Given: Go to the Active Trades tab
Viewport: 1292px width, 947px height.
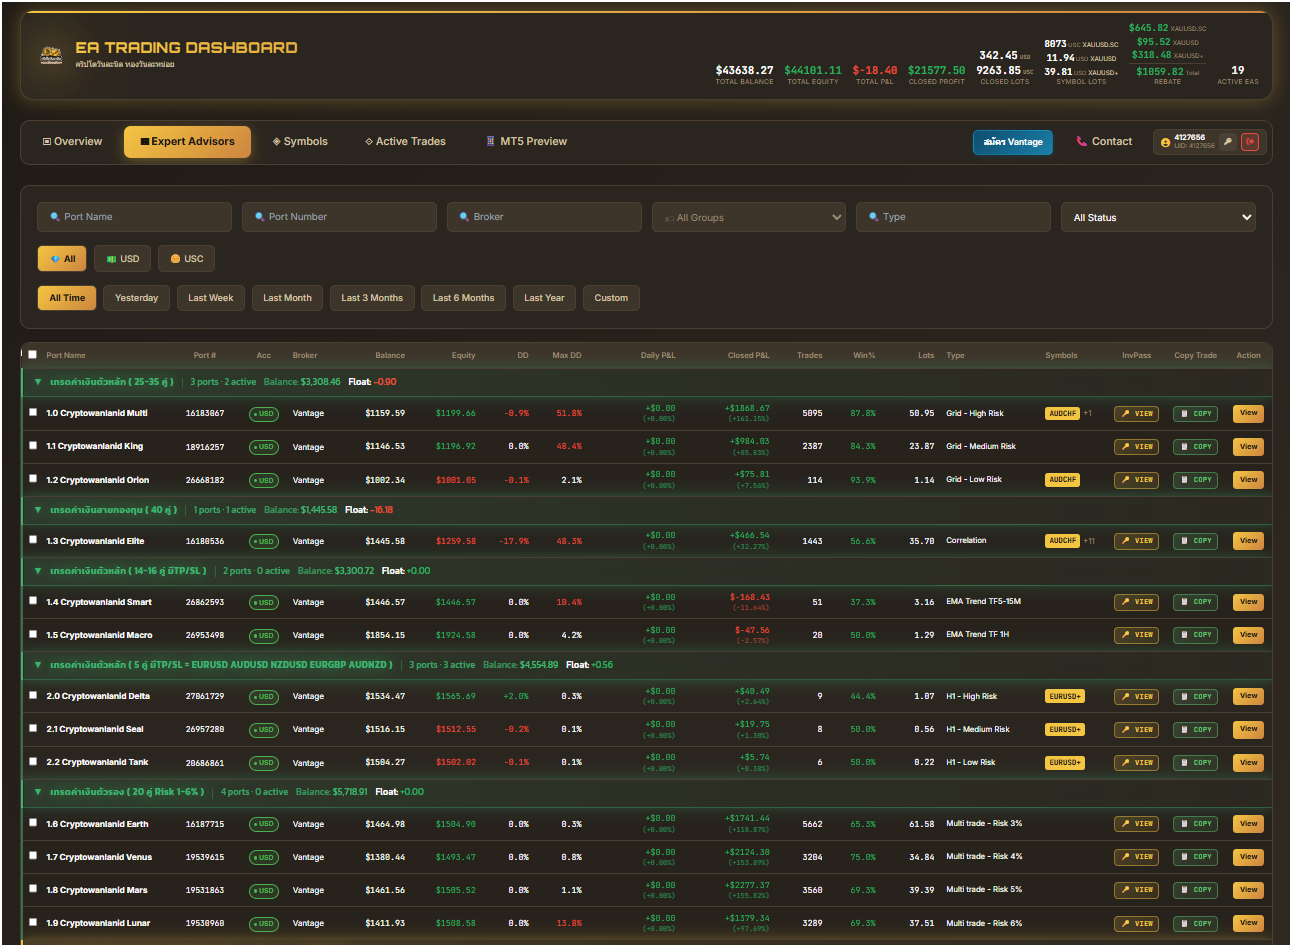Looking at the screenshot, I should pyautogui.click(x=405, y=142).
